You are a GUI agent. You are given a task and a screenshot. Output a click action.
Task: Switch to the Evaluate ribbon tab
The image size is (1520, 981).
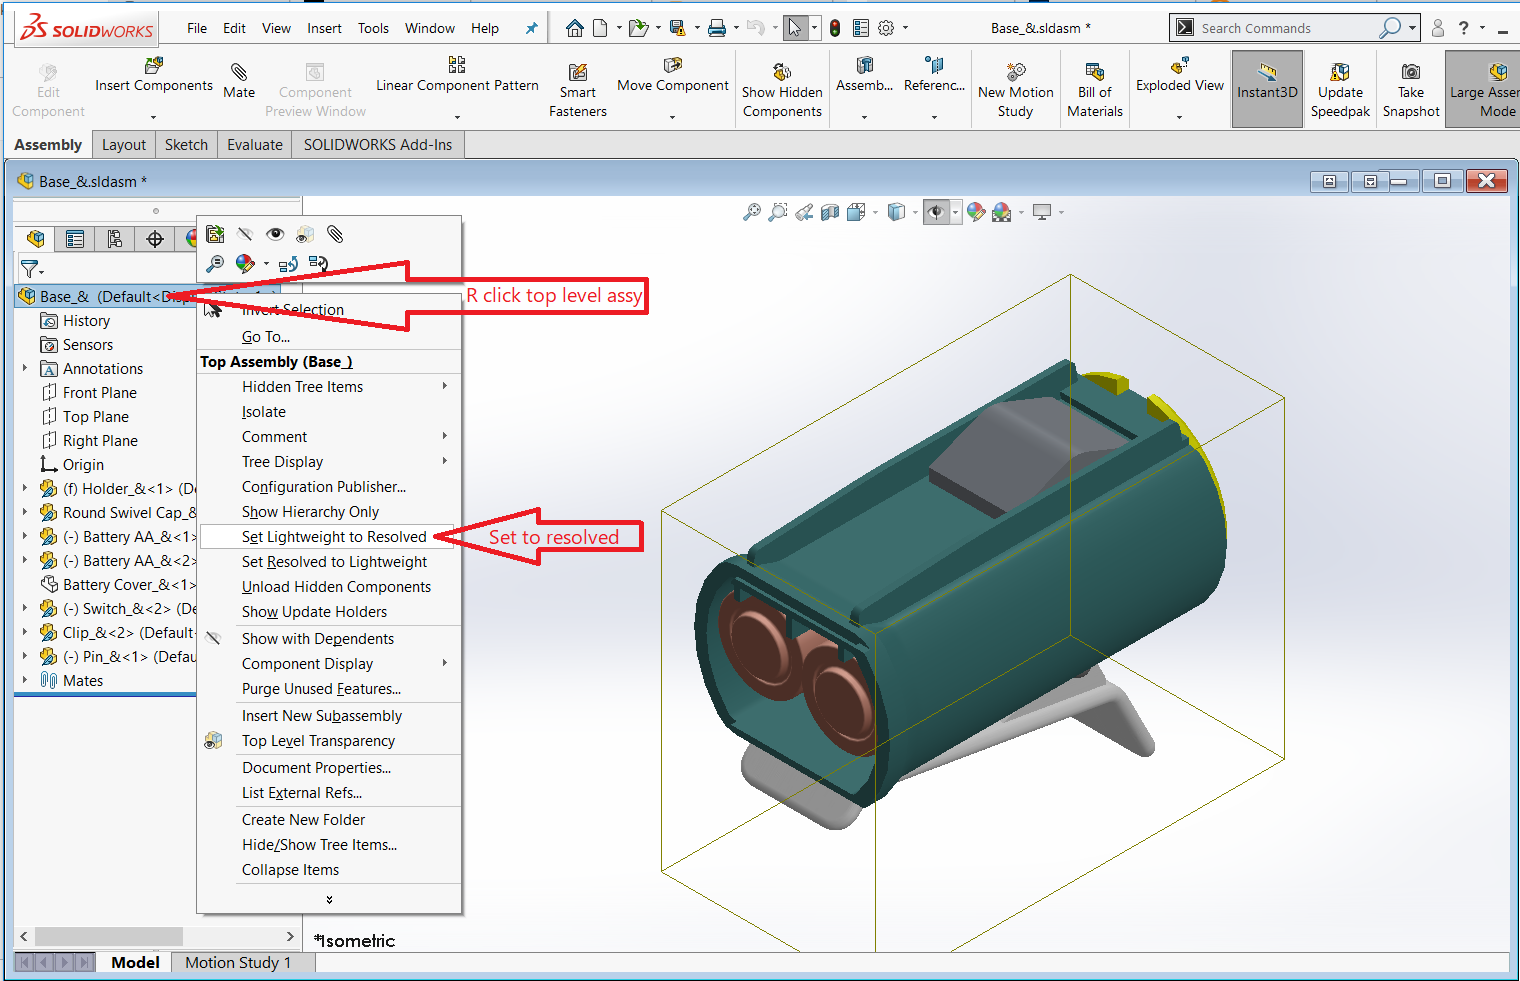tap(255, 145)
